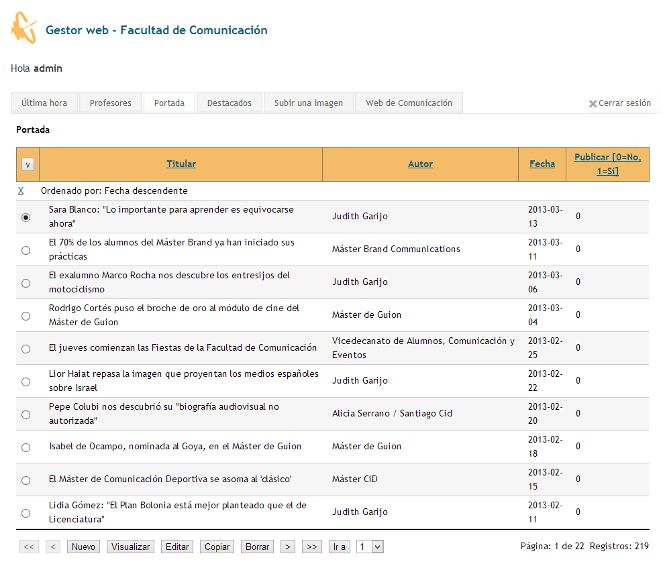Click the Editar button
Image resolution: width=663 pixels, height=568 pixels.
pyautogui.click(x=177, y=547)
